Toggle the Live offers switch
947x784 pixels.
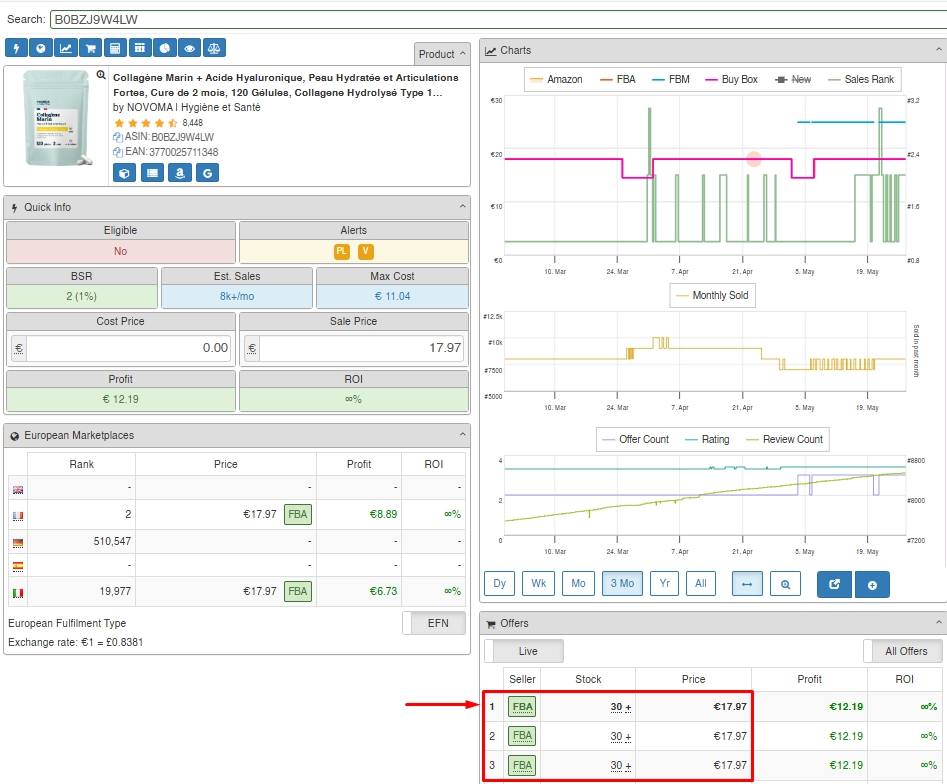[524, 651]
